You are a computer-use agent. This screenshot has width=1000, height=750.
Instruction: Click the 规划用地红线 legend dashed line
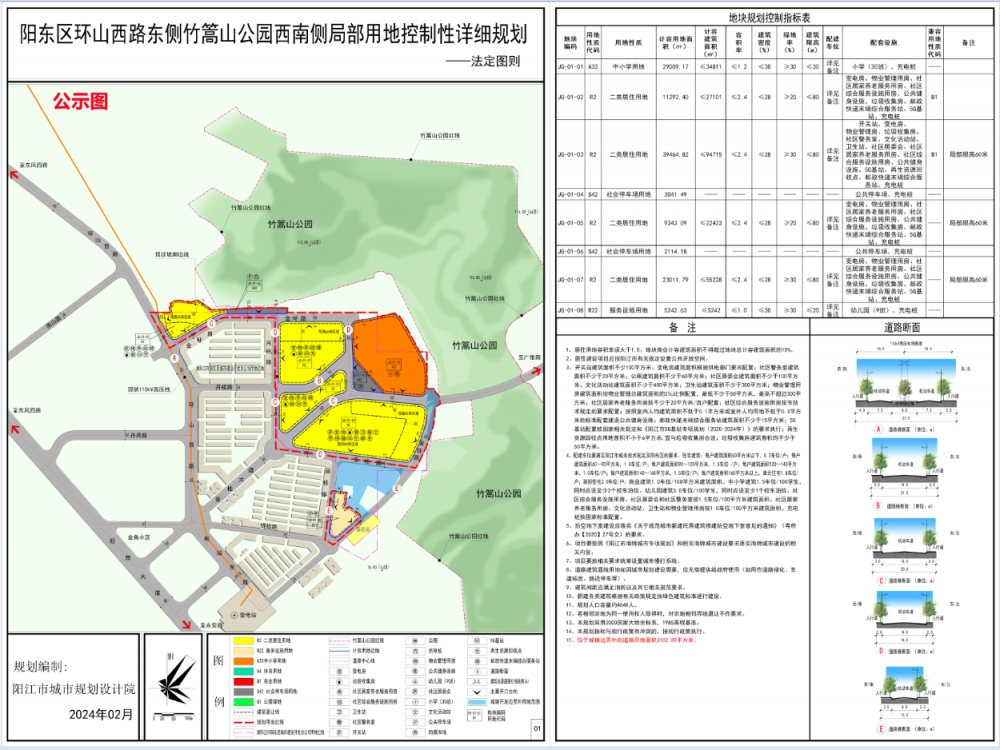point(244,723)
